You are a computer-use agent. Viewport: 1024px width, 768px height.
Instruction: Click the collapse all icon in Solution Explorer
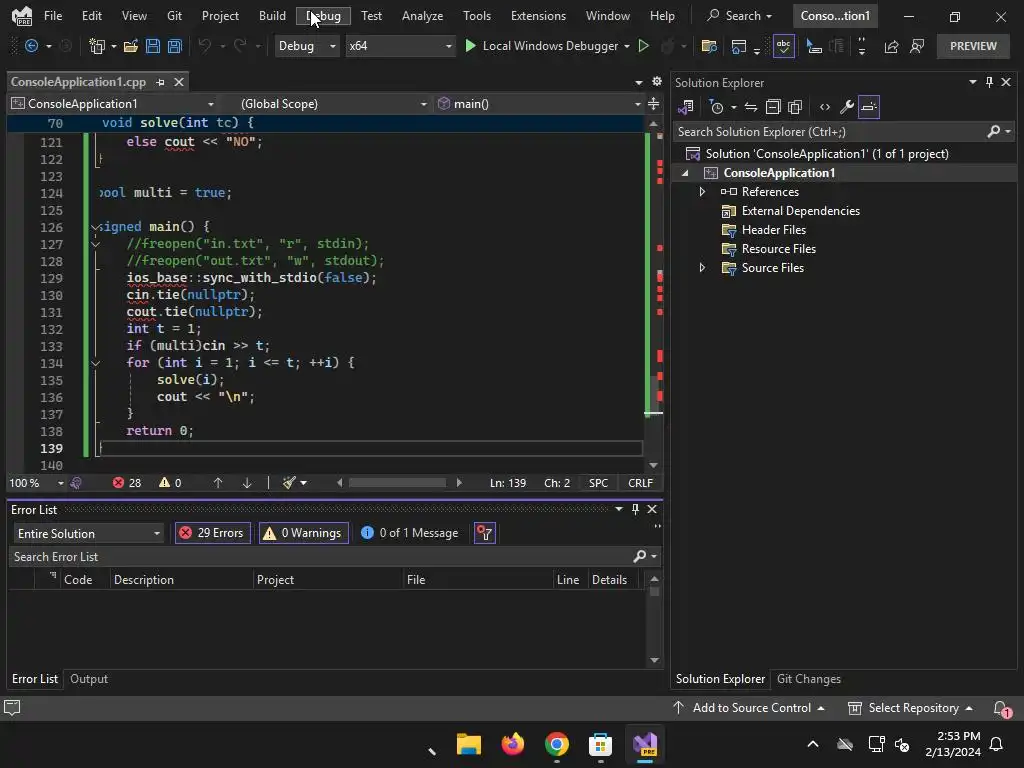pyautogui.click(x=773, y=107)
